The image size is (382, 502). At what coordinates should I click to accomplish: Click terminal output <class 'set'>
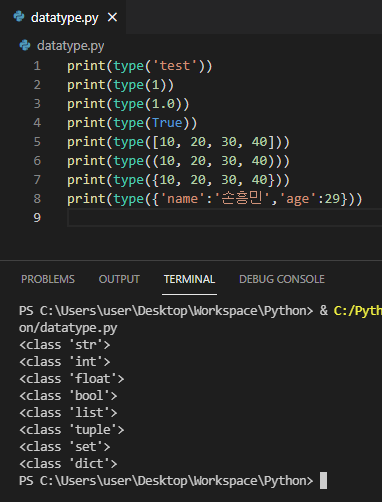tap(65, 447)
